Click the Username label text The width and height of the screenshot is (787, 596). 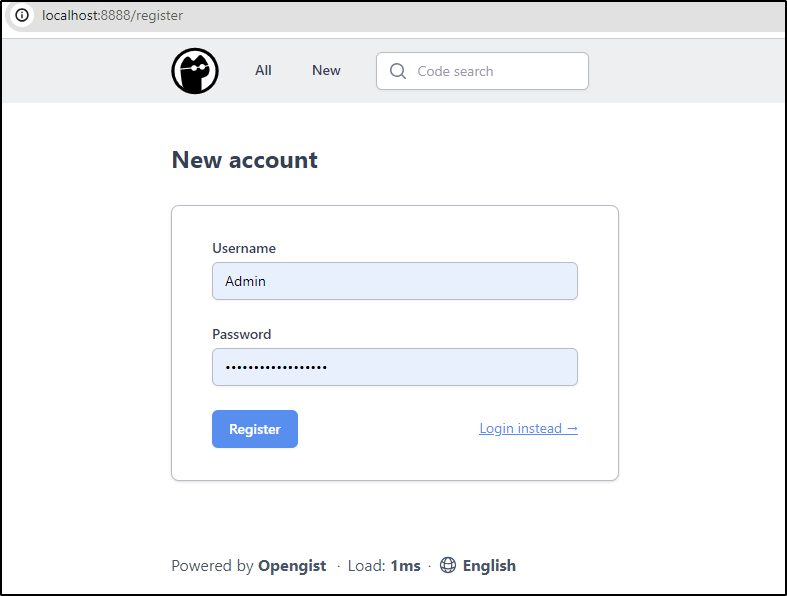244,248
